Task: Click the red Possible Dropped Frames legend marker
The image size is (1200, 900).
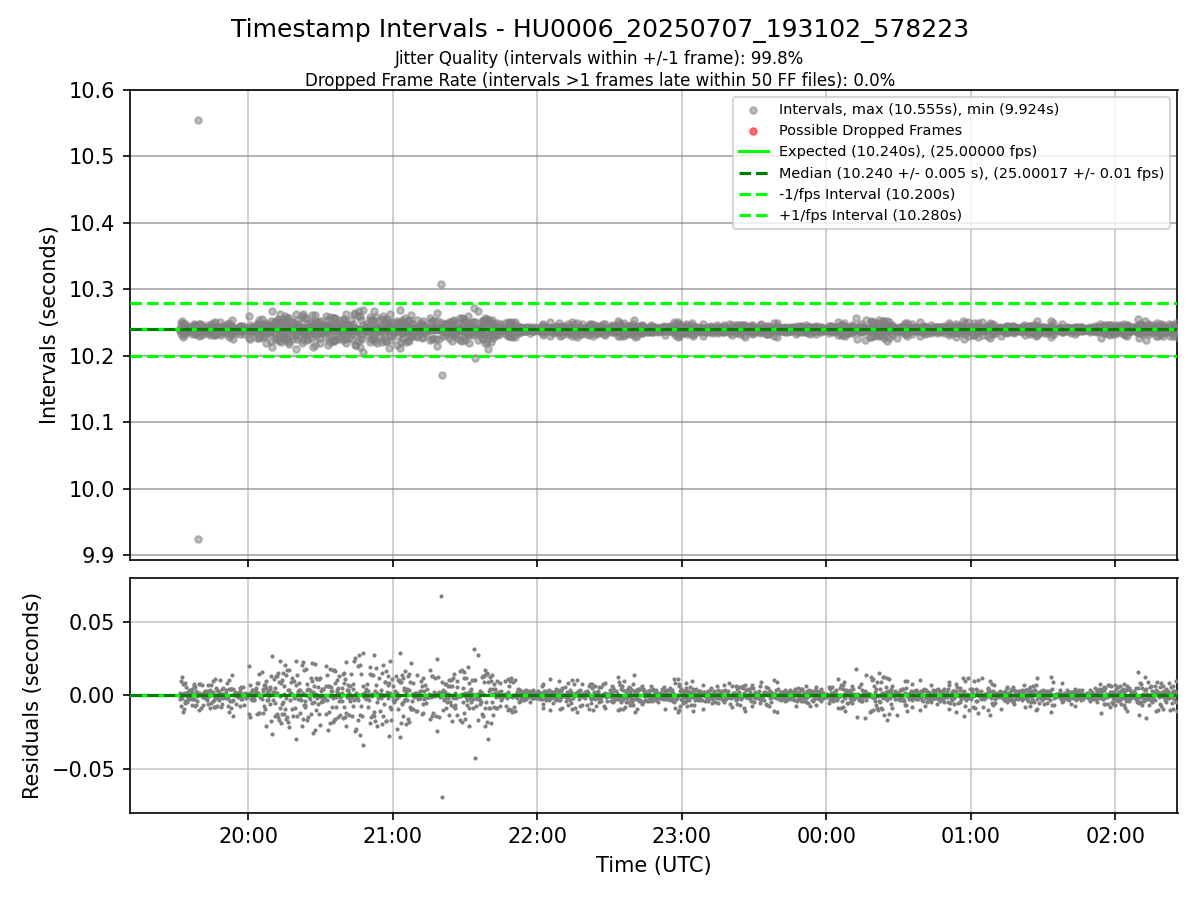Action: [754, 130]
